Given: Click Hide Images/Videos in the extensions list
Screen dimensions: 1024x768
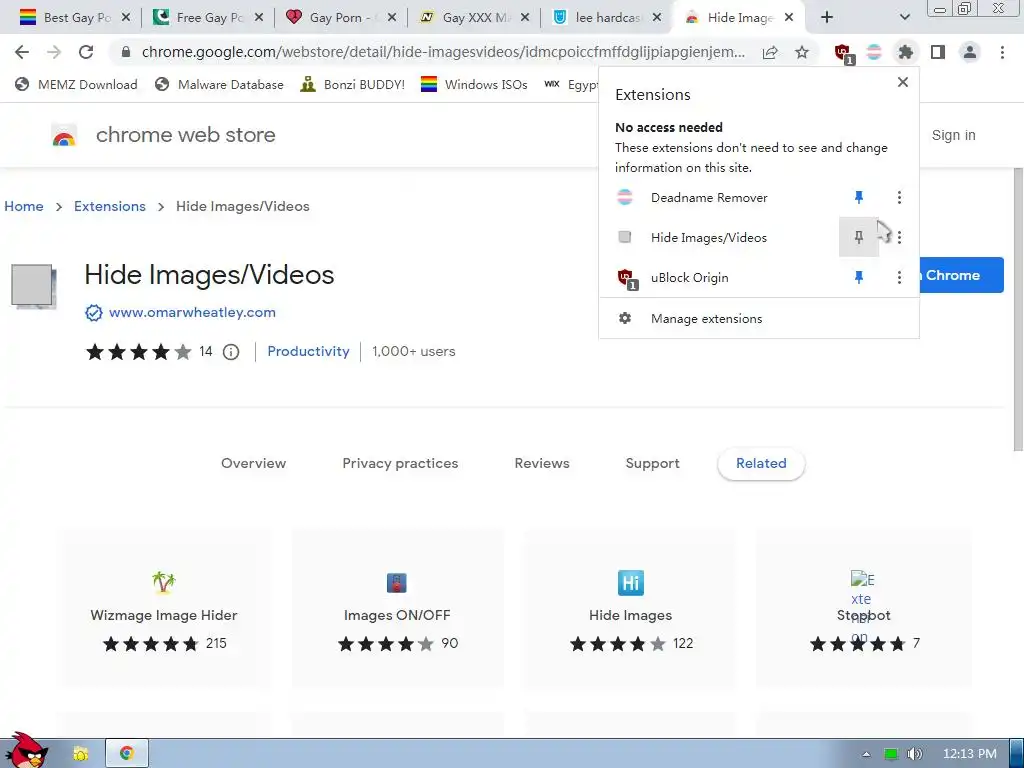Looking at the screenshot, I should 709,238.
